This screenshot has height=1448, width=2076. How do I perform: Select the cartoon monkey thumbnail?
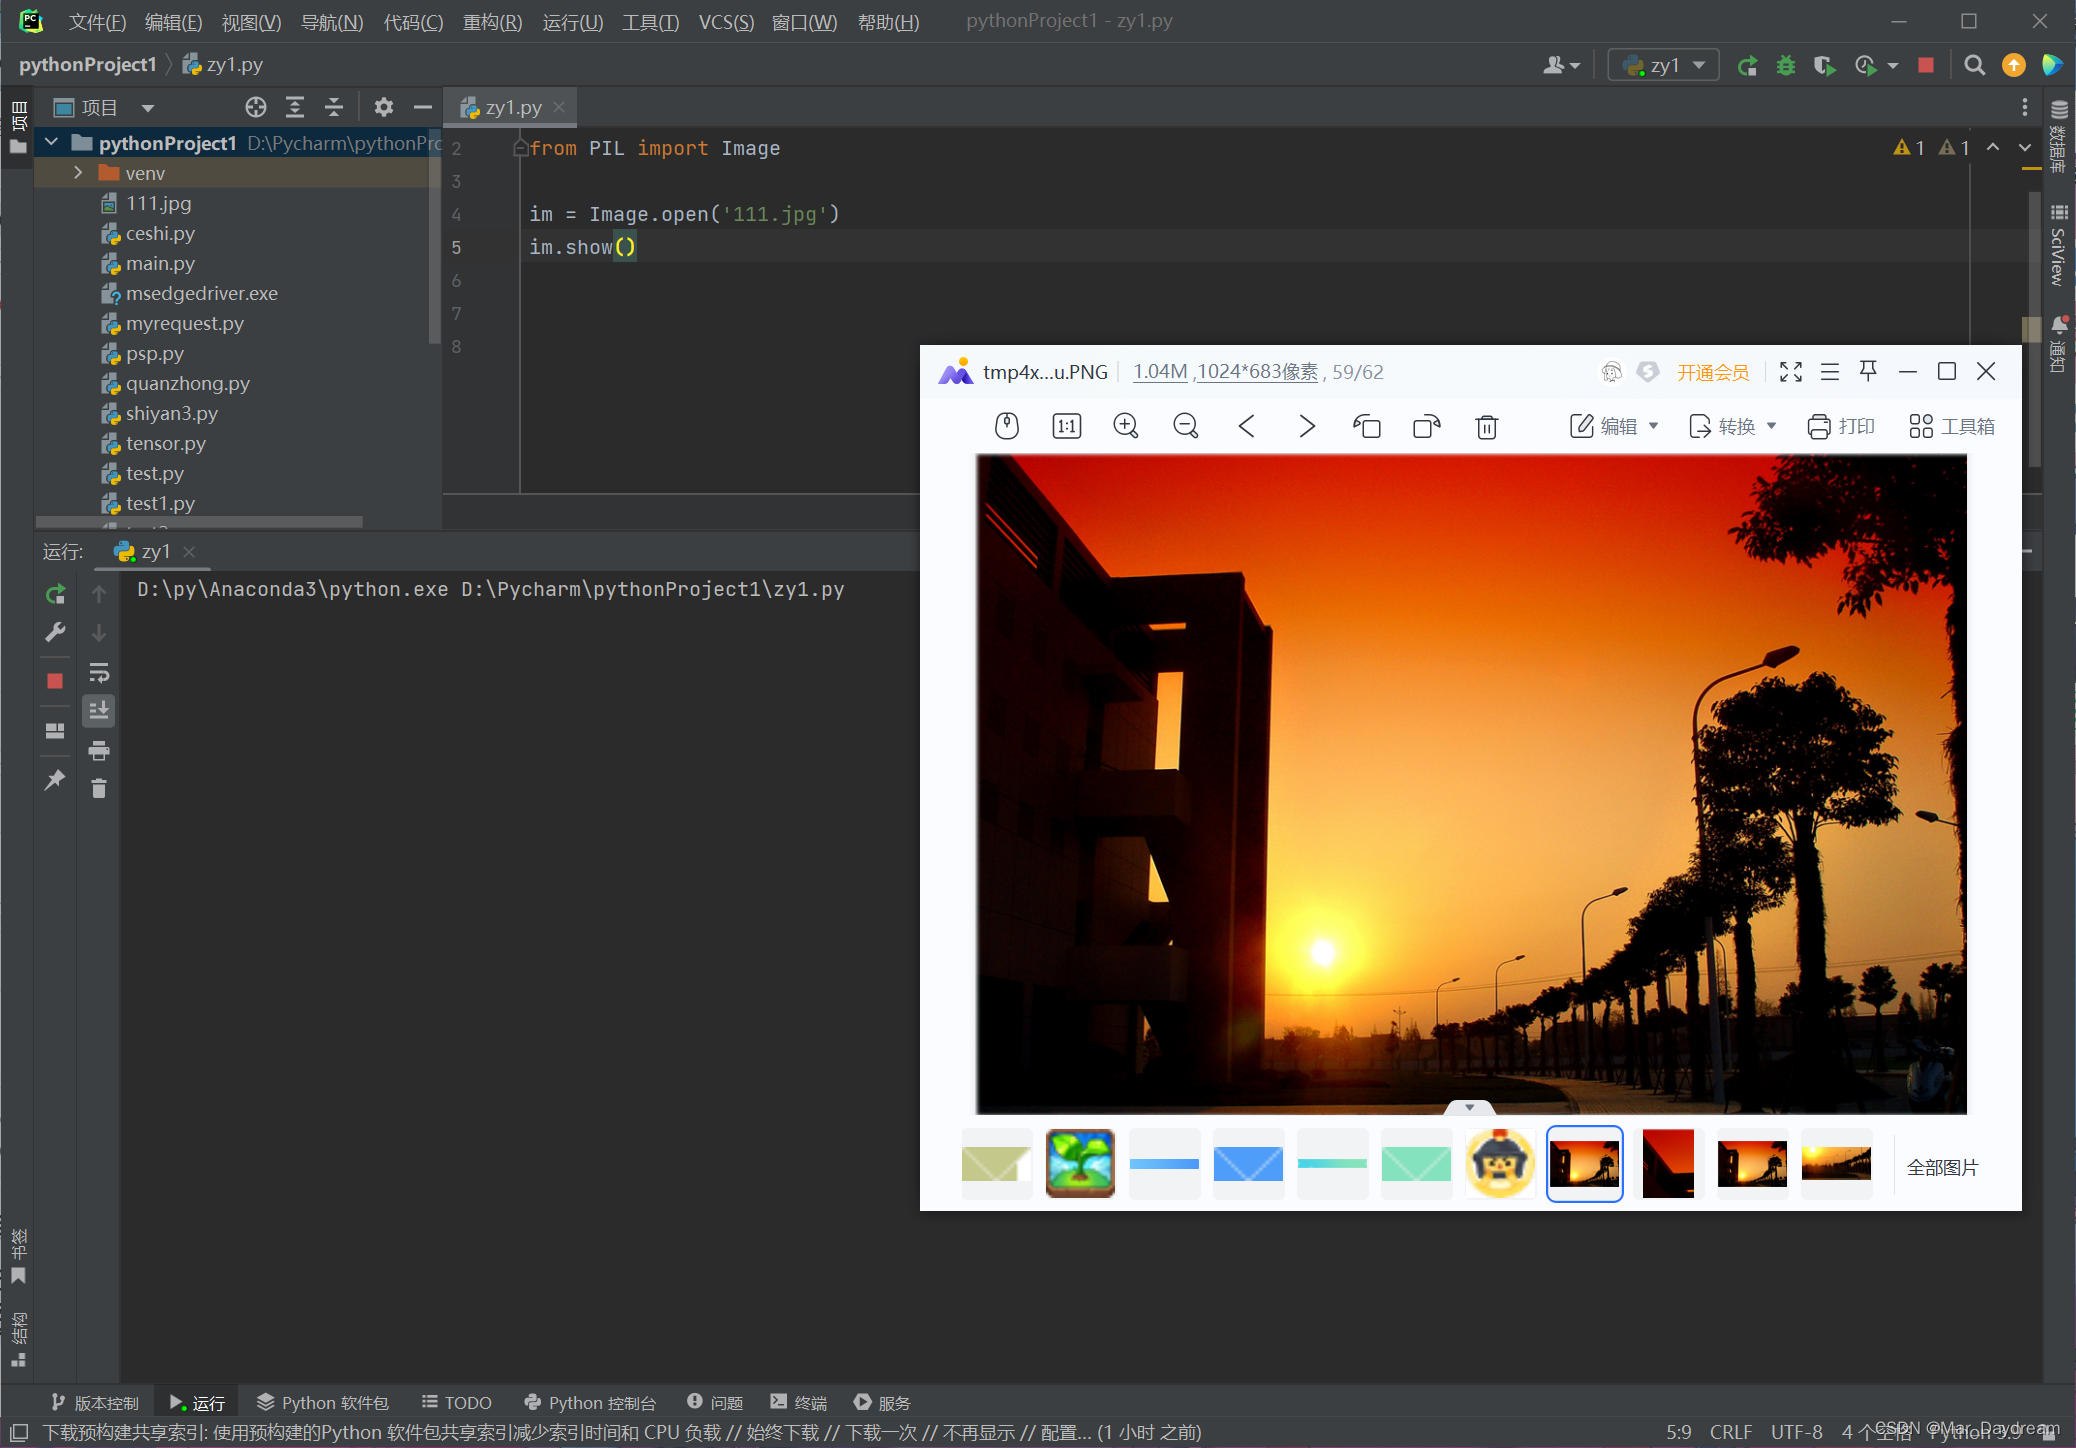1499,1163
